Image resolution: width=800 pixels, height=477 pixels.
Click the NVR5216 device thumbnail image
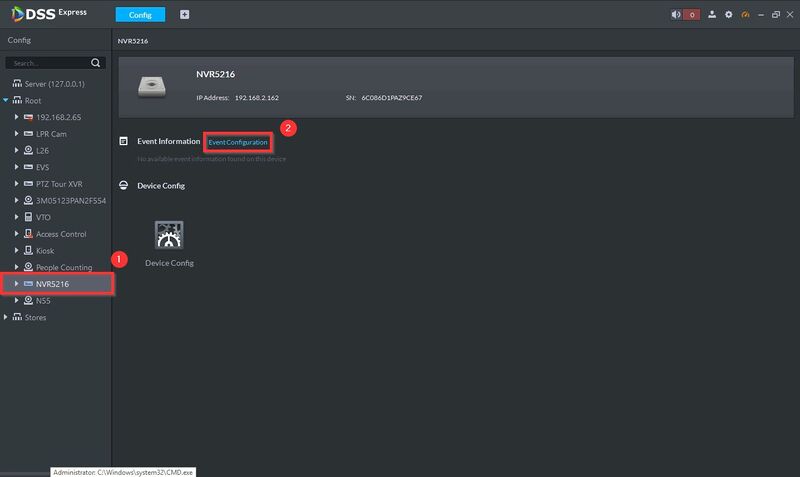pyautogui.click(x=152, y=87)
